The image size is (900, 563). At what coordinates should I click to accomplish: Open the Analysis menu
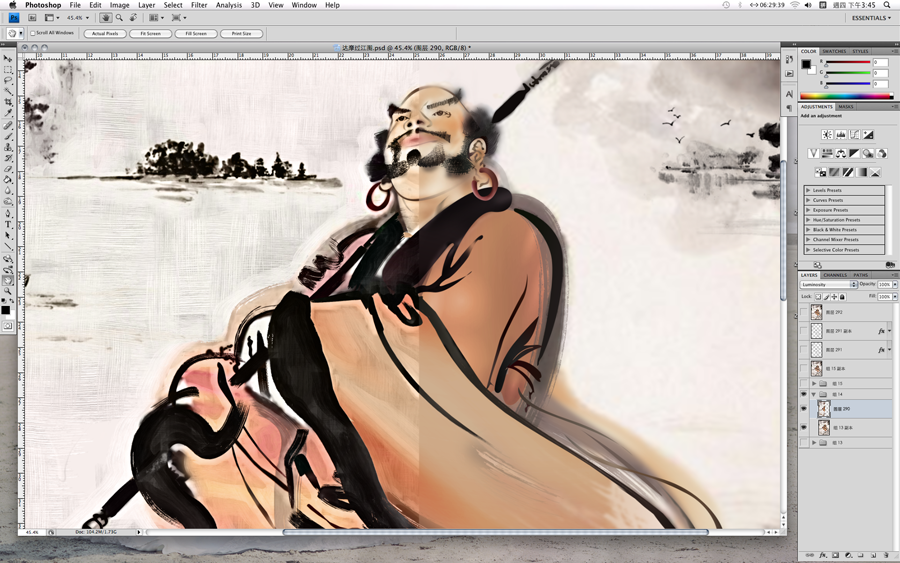click(x=228, y=5)
